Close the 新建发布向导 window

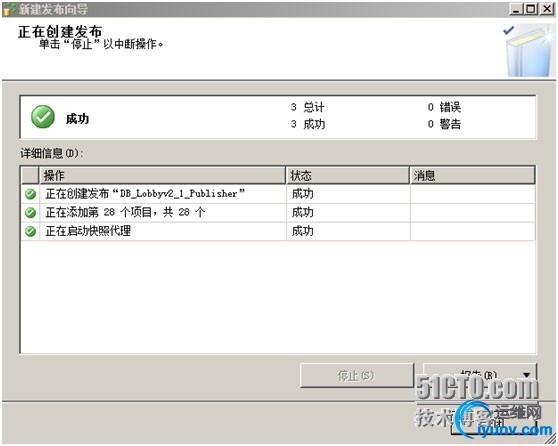point(547,9)
